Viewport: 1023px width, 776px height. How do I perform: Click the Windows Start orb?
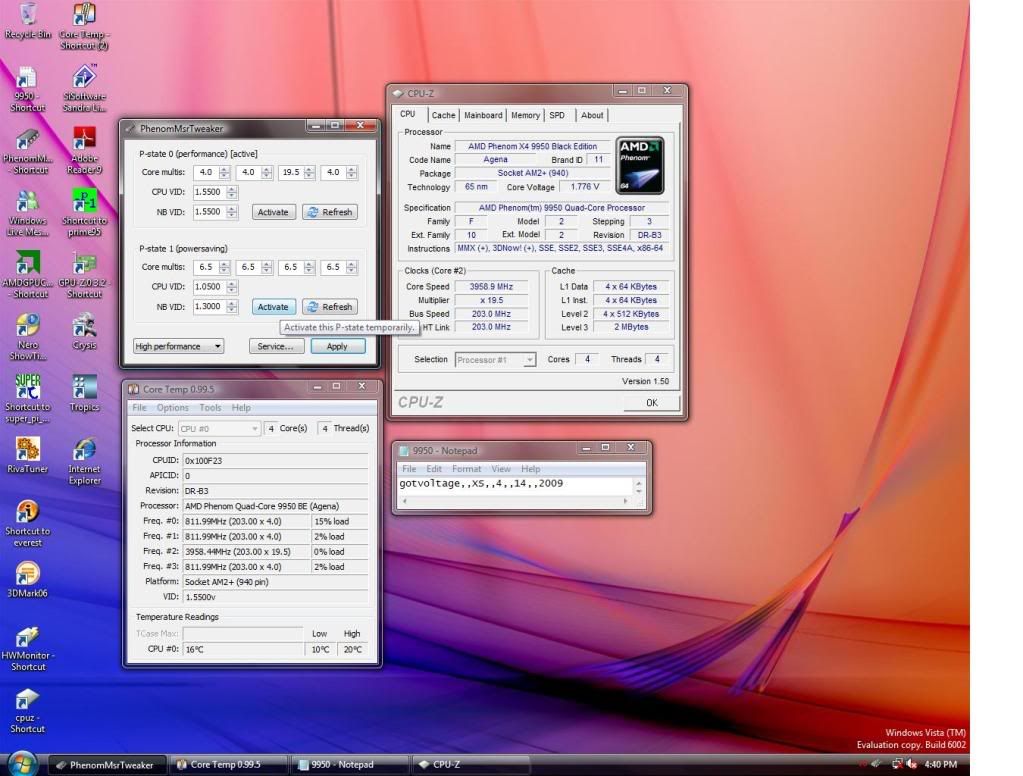click(22, 763)
